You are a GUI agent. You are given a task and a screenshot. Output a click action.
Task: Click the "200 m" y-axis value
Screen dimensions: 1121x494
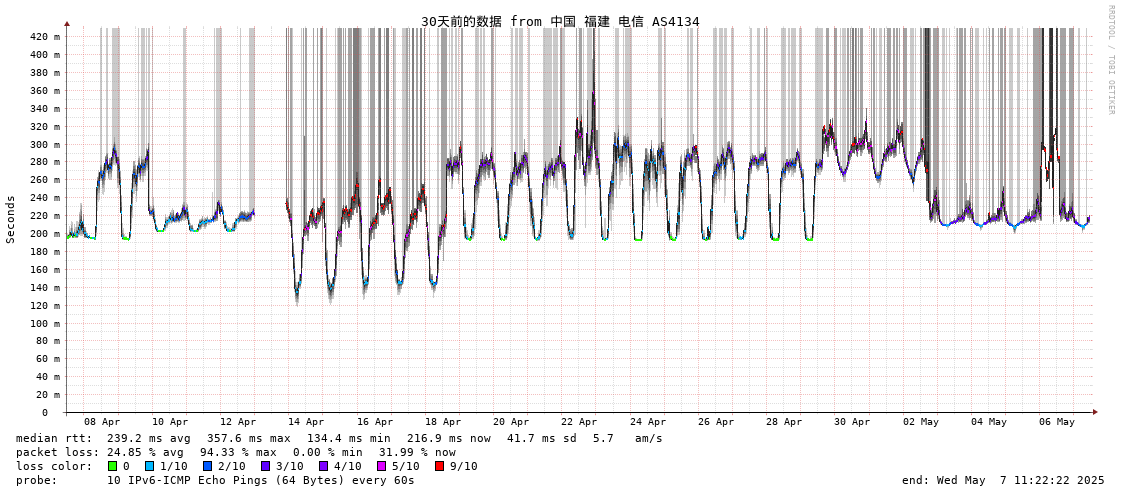pyautogui.click(x=46, y=234)
